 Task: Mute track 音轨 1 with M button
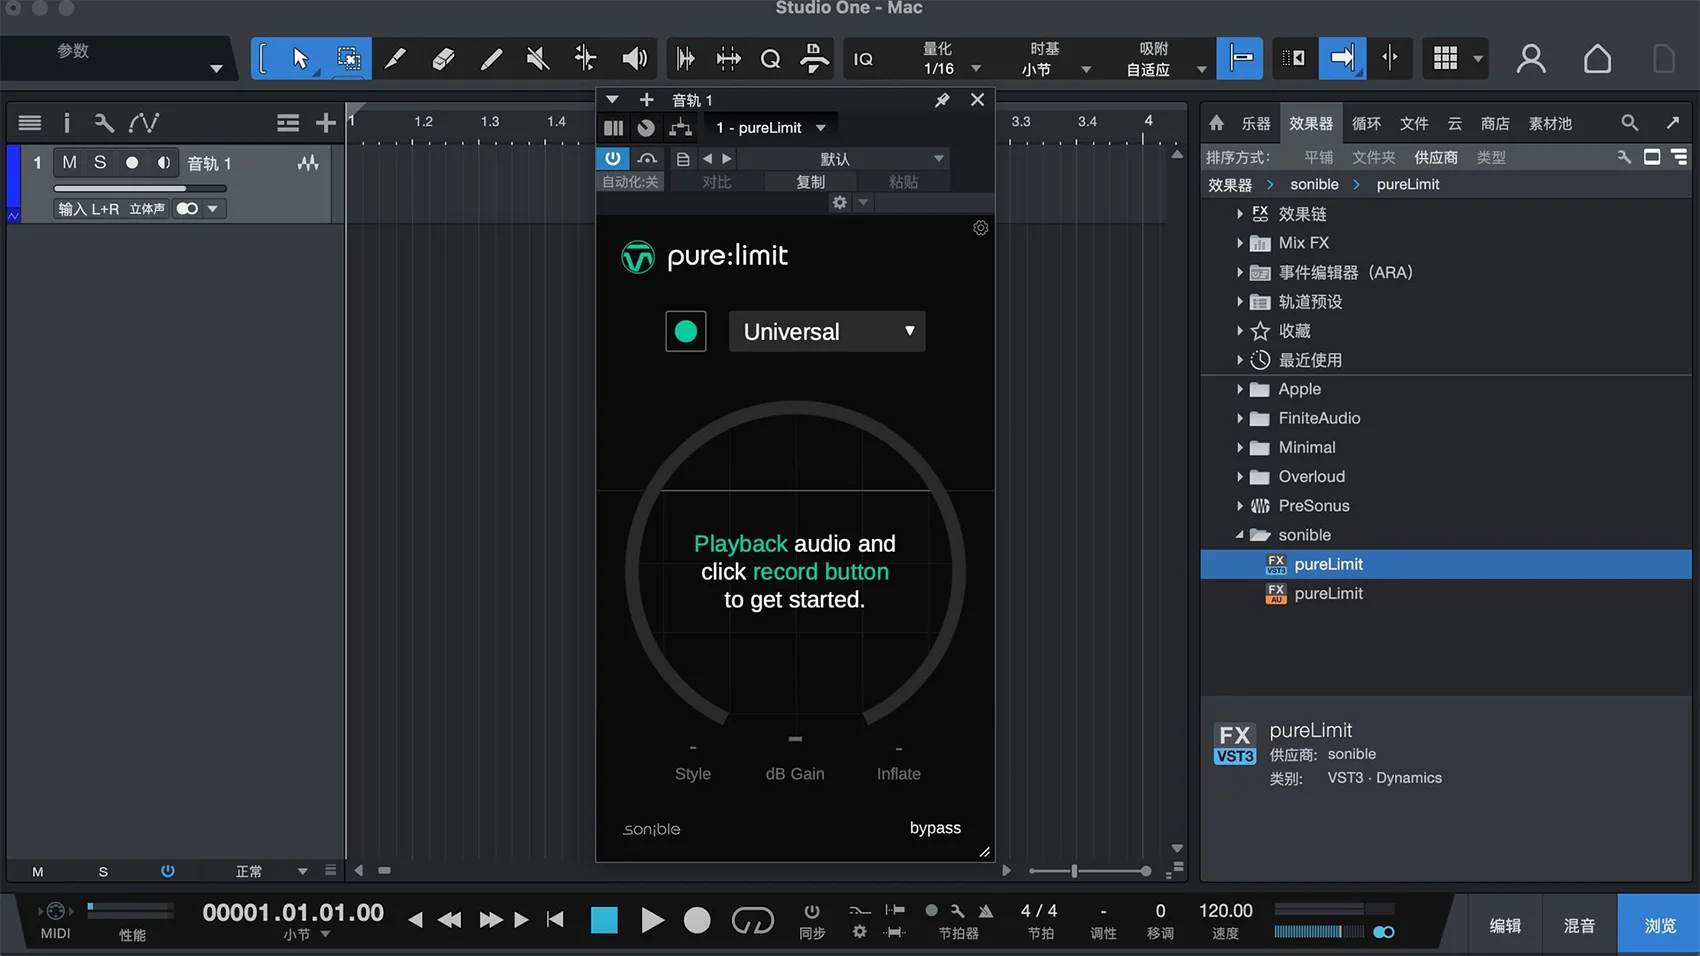[x=69, y=162]
